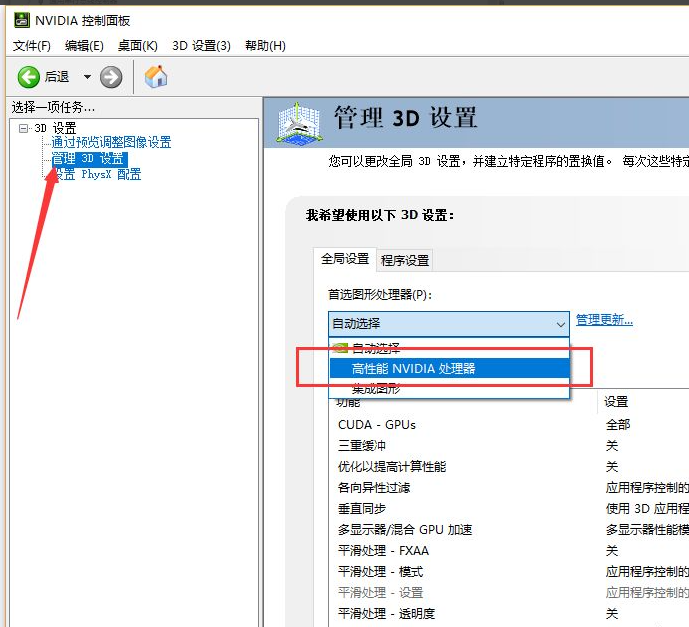
Task: Open the 3D 设置(3) menu
Action: 201,46
